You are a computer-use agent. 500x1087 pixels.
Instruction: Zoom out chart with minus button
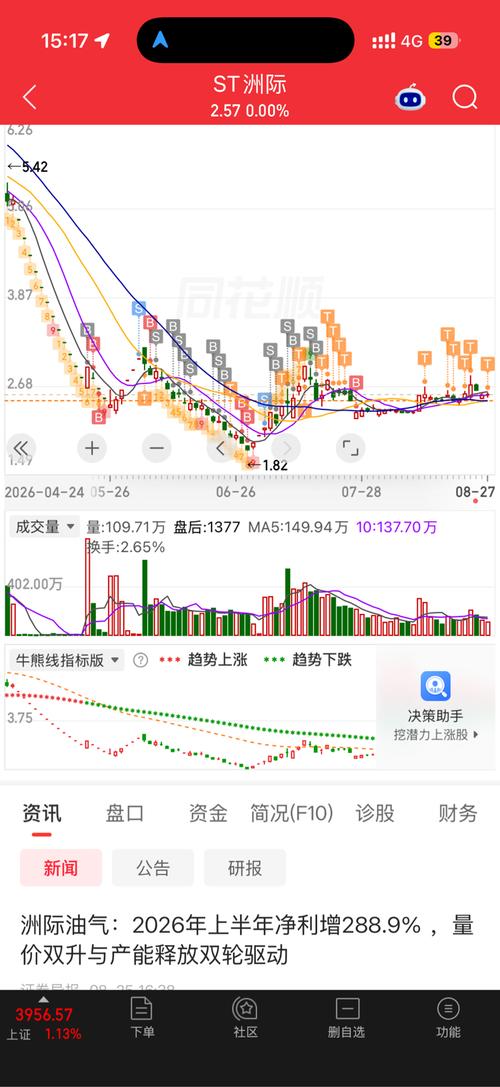157,448
